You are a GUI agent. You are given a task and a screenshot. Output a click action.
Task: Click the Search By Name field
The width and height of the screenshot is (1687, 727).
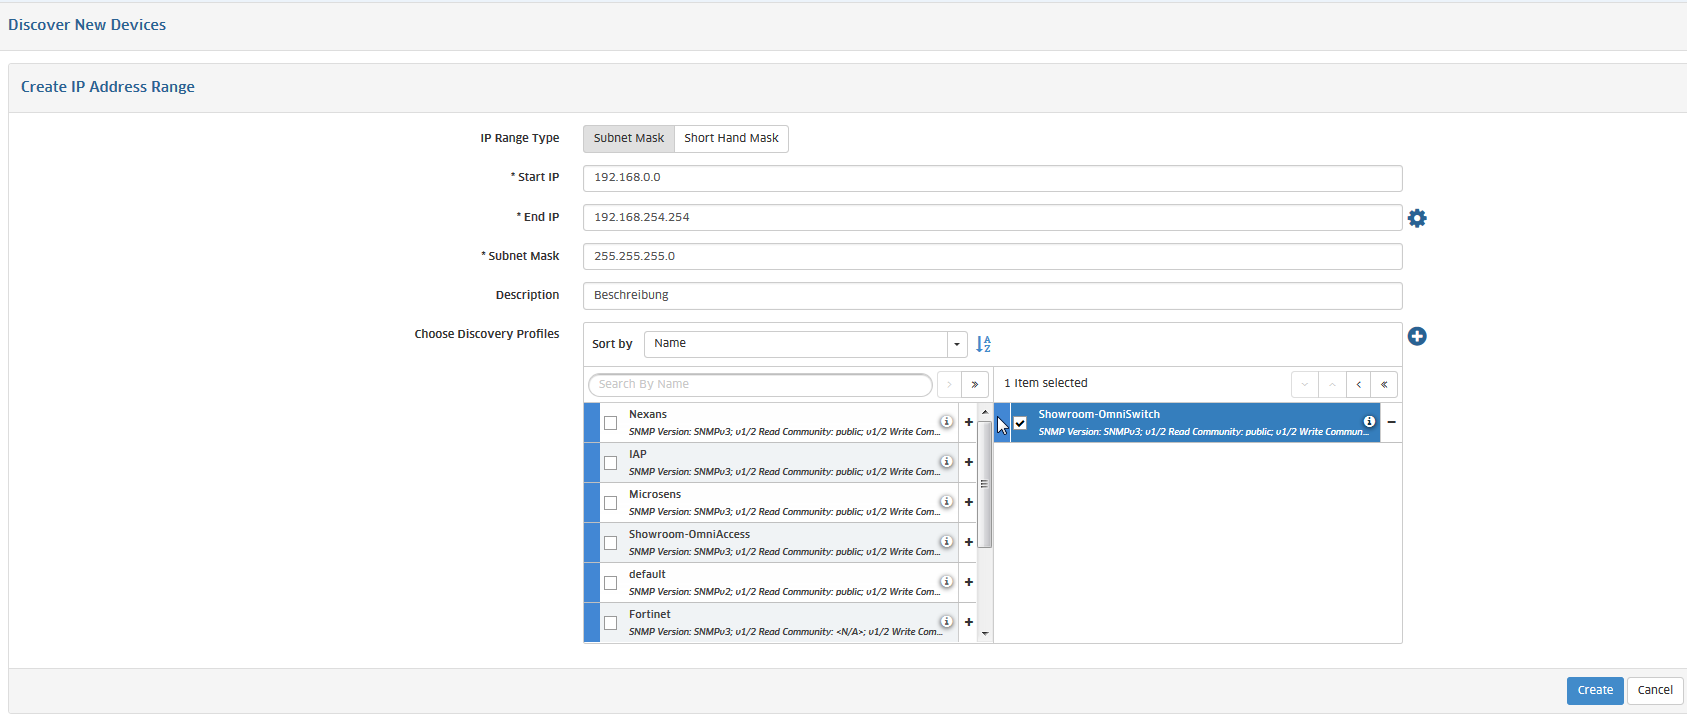(x=760, y=385)
